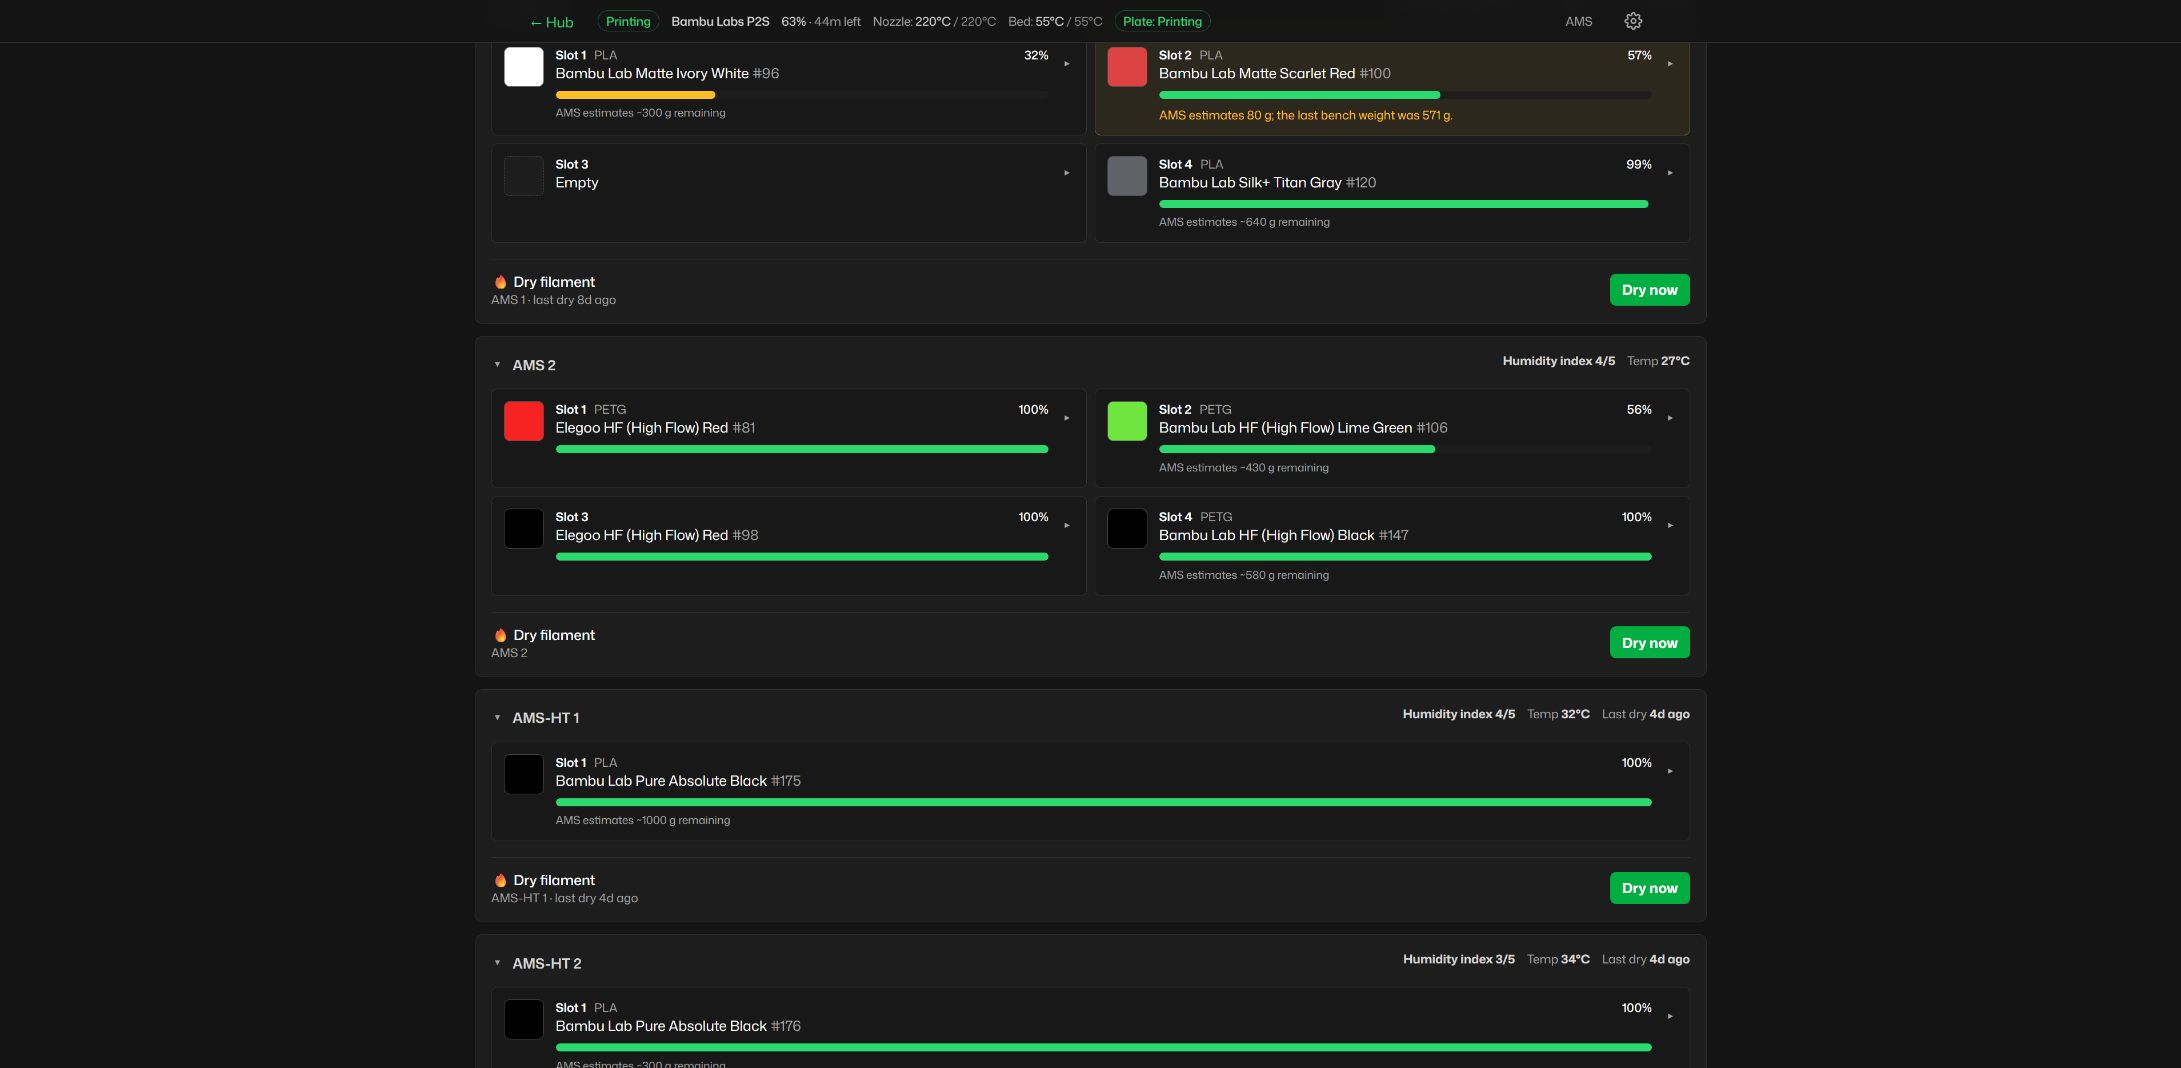This screenshot has width=2181, height=1068.
Task: Select Elegoo HF (High Flow) Red #98
Action: [x=657, y=535]
